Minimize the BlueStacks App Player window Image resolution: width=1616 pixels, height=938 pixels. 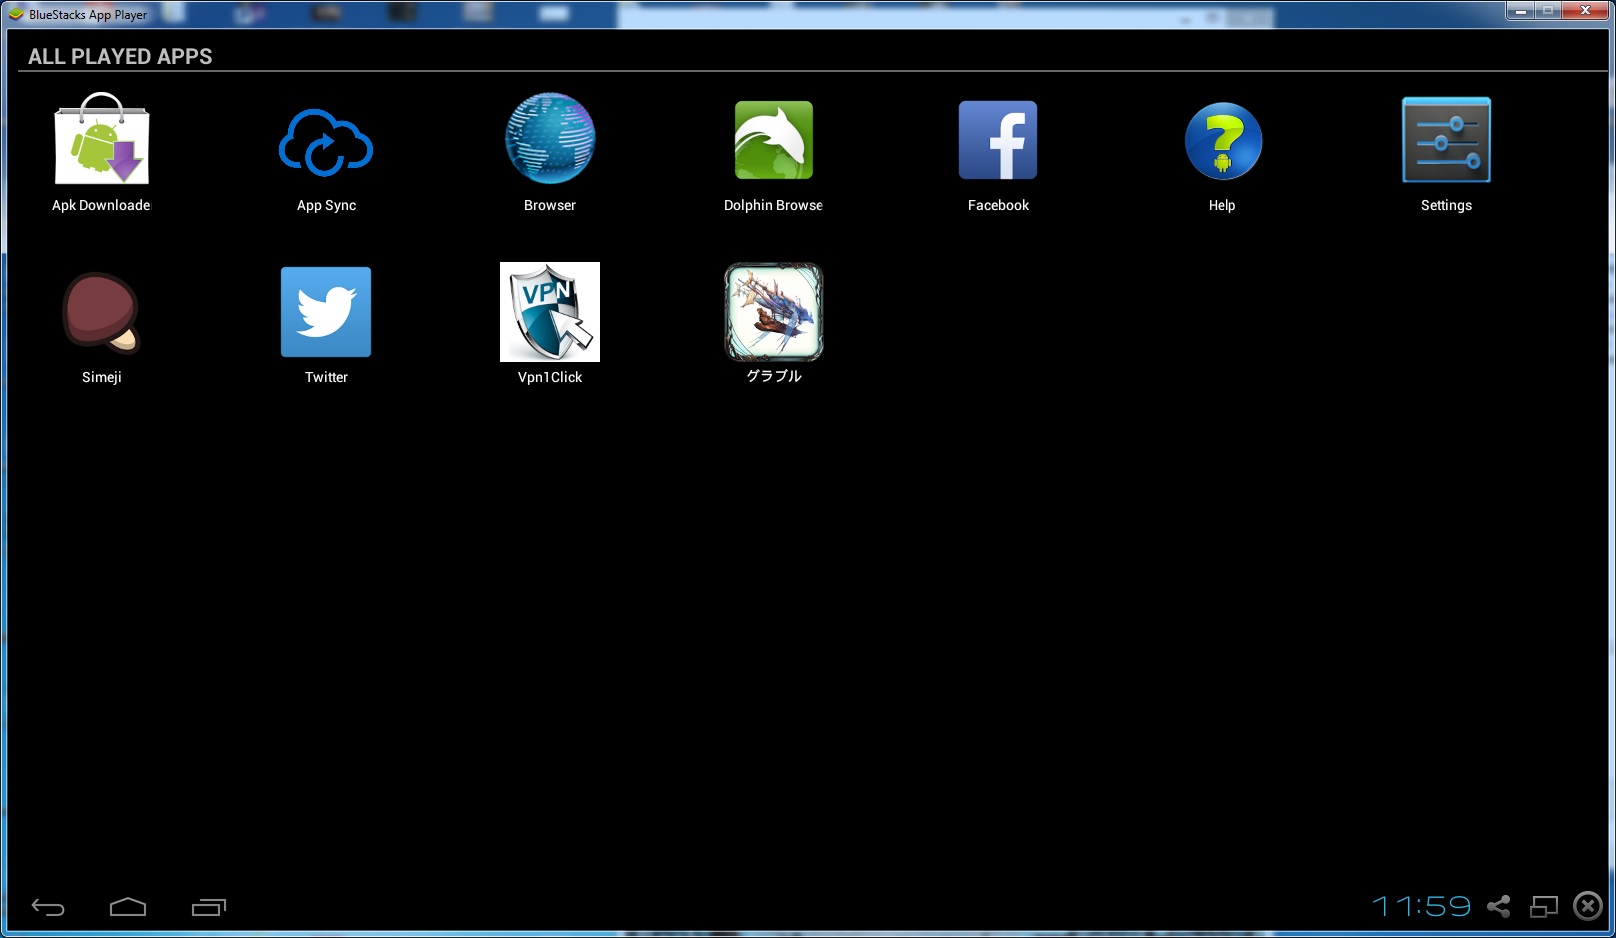pos(1521,11)
